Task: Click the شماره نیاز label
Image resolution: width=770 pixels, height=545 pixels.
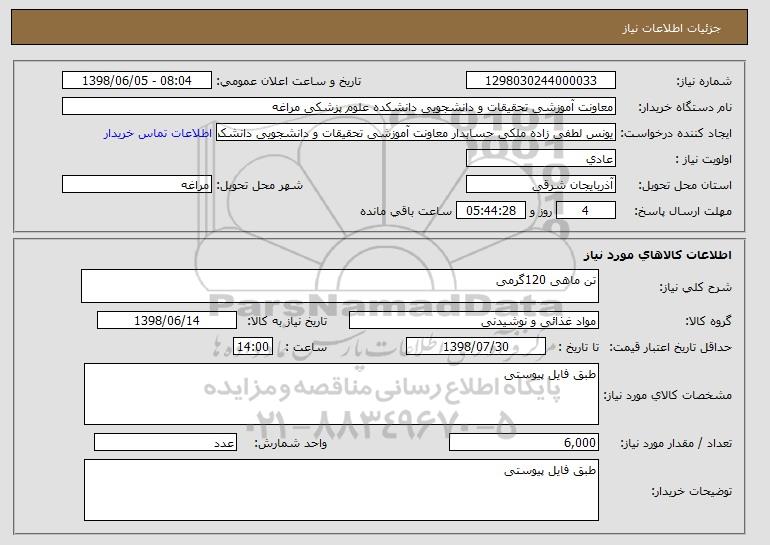Action: [704, 81]
